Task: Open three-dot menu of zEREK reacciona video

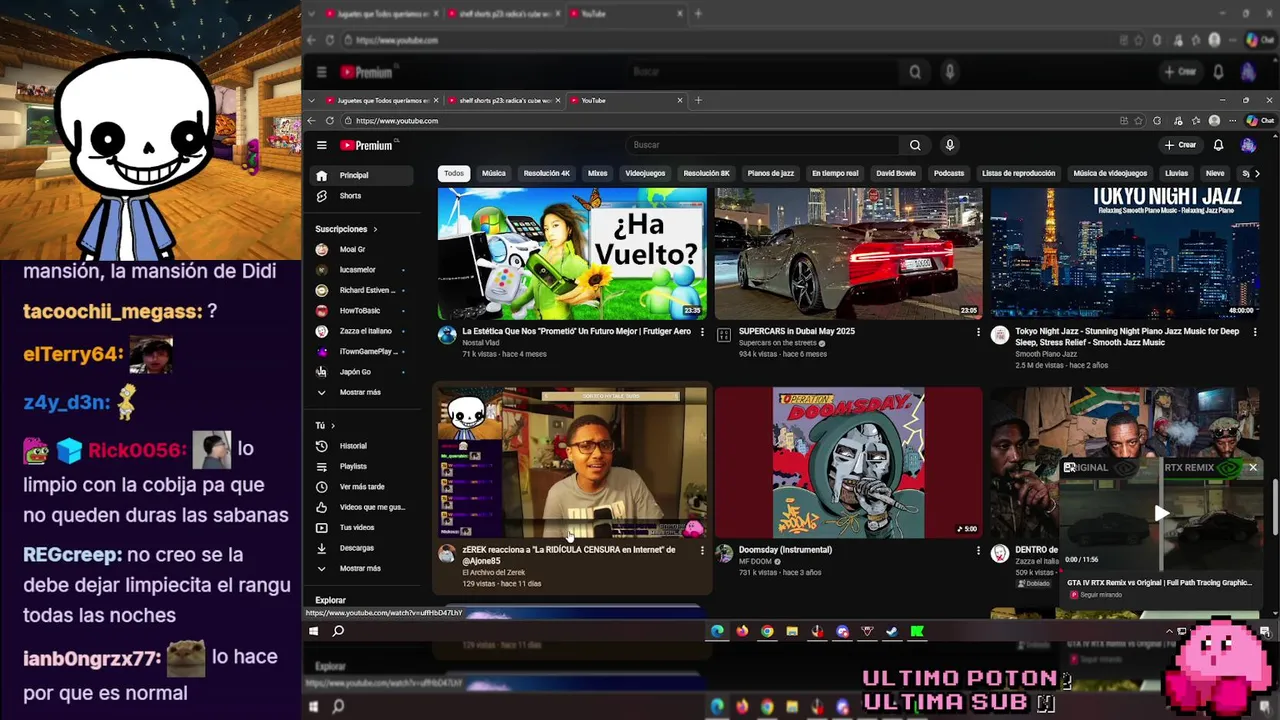Action: (702, 550)
